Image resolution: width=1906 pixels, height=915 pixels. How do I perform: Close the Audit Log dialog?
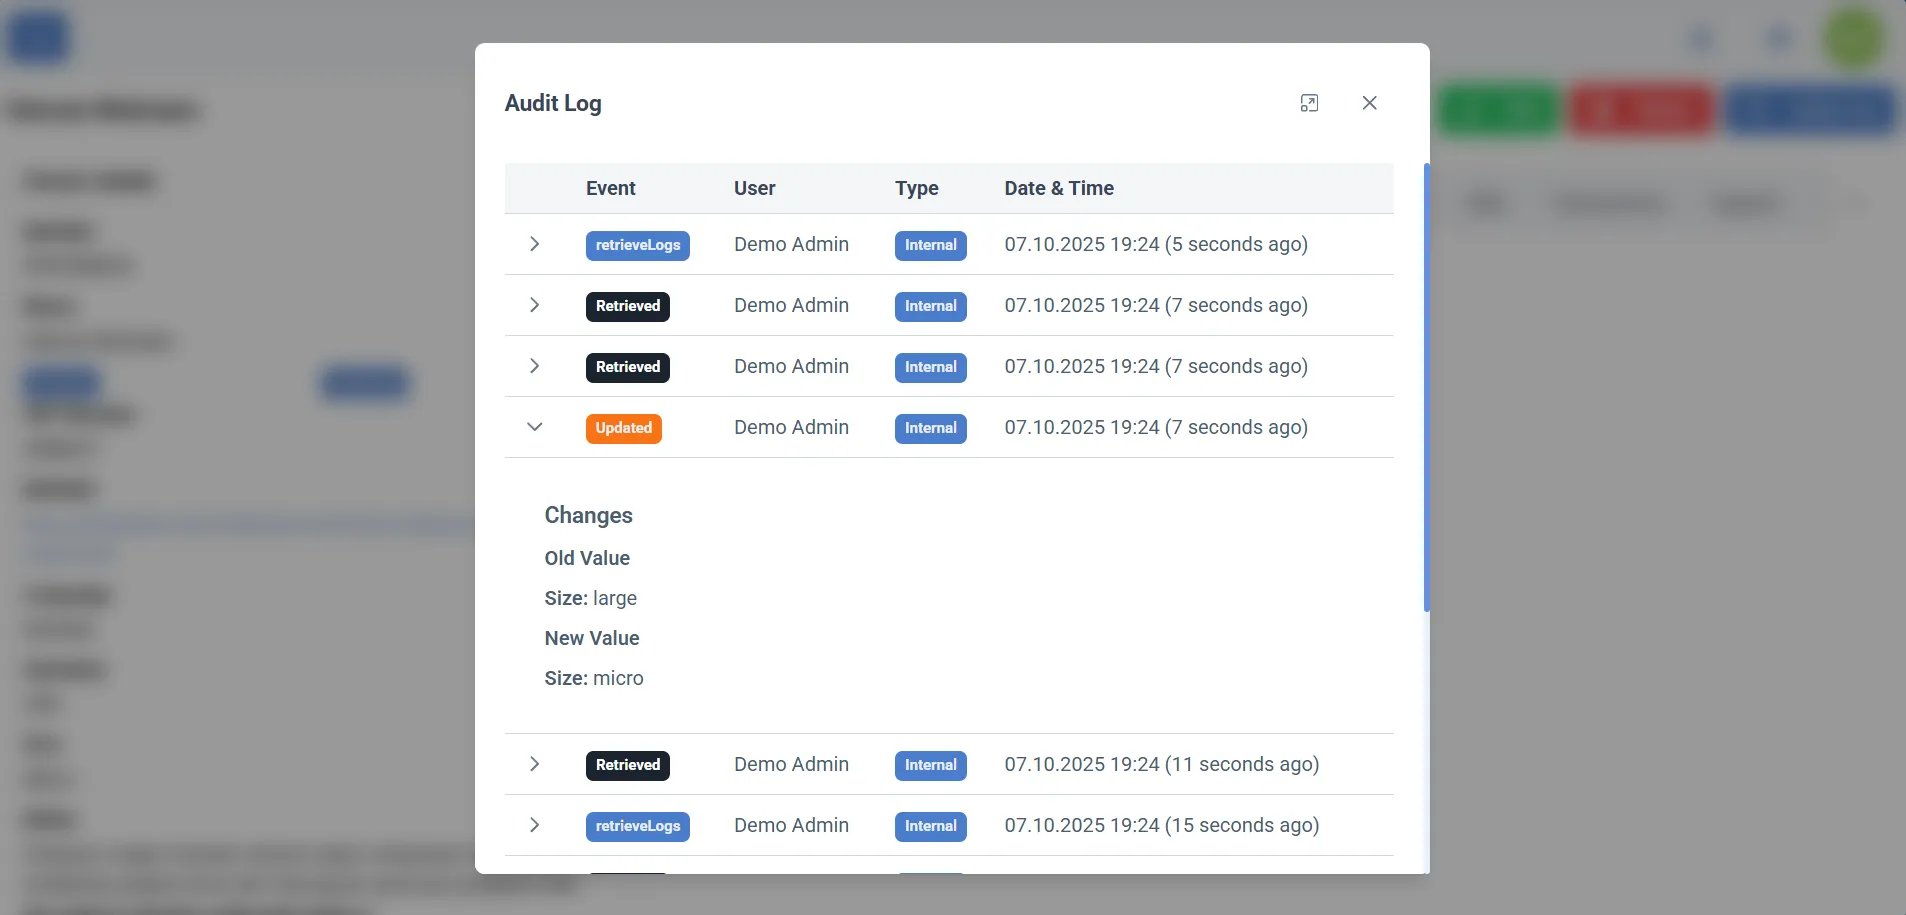(1369, 102)
